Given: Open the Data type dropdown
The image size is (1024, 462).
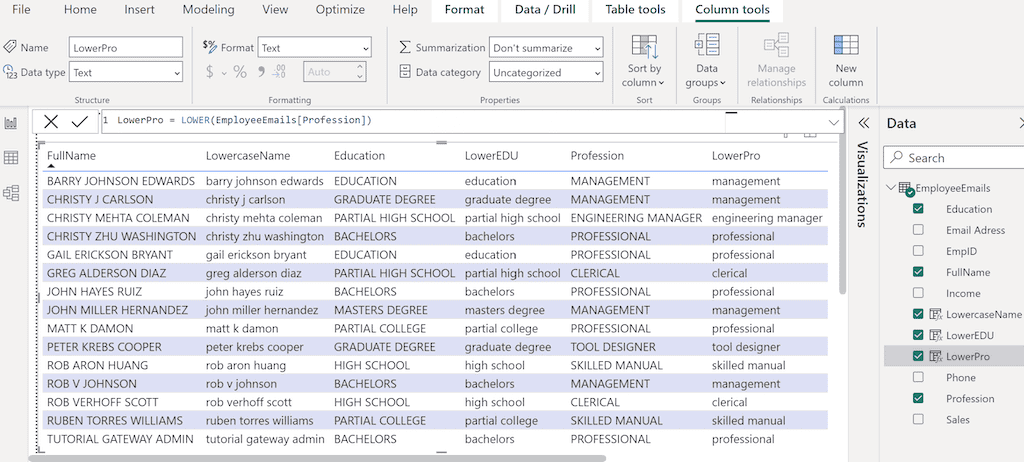Looking at the screenshot, I should [x=126, y=72].
